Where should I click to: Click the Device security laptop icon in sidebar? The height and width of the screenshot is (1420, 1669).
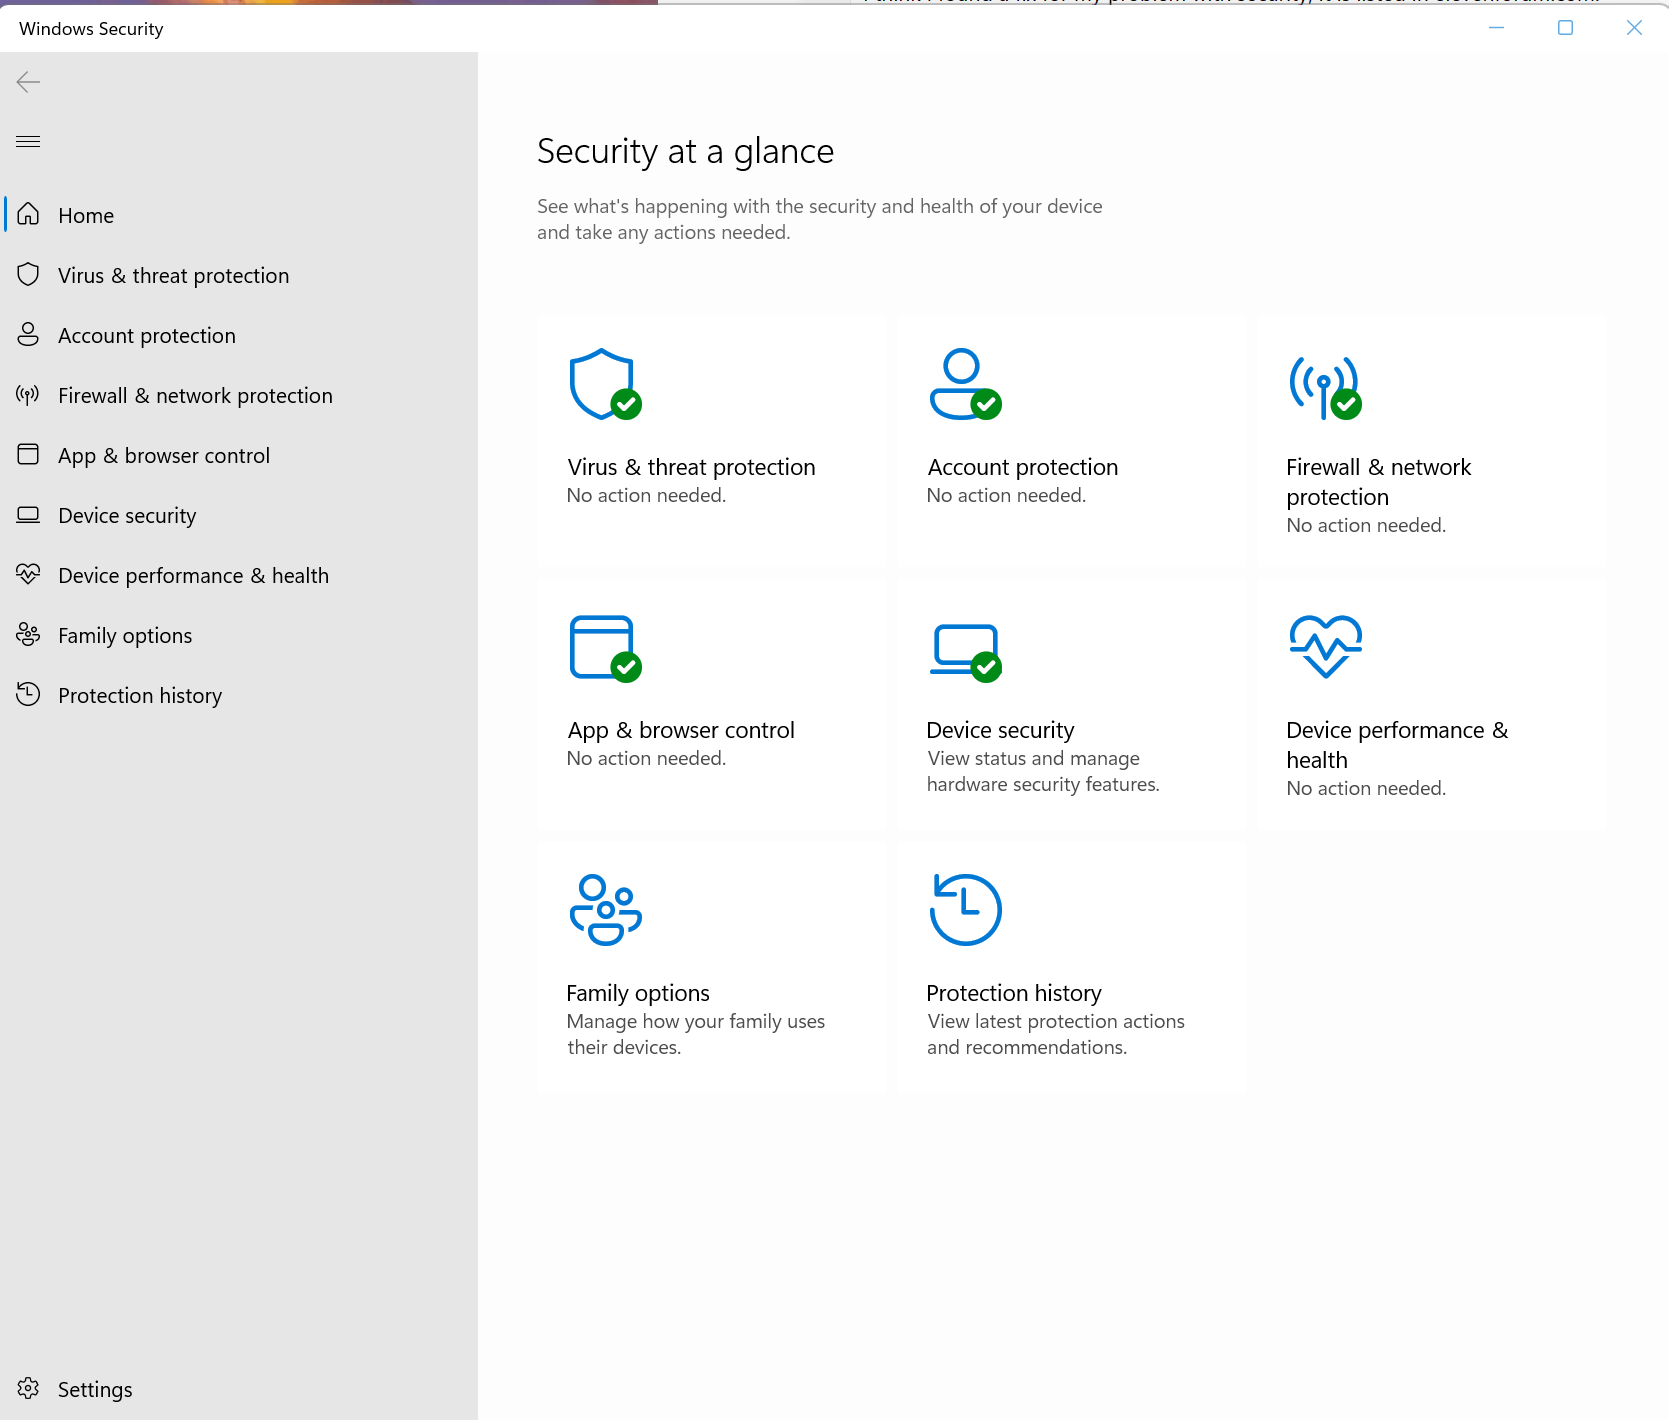tap(28, 514)
